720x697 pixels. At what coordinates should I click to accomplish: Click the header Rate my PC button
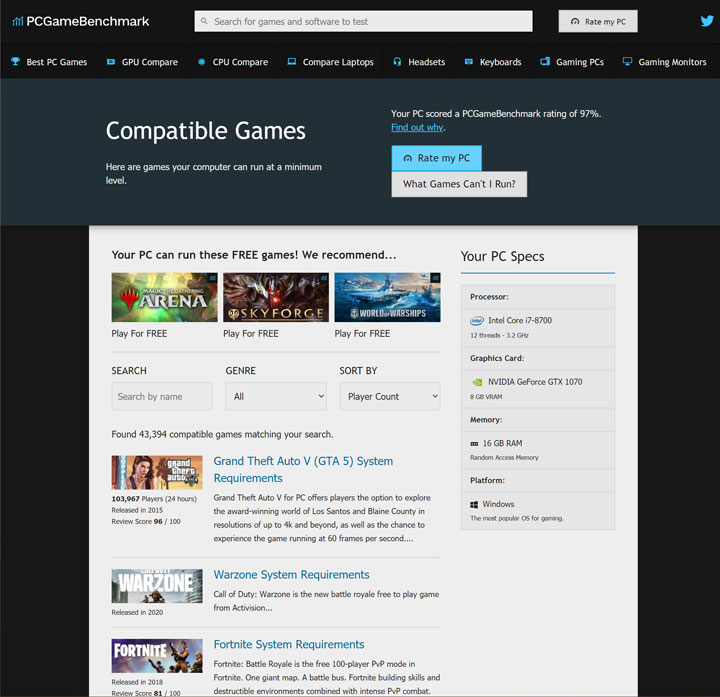click(598, 22)
